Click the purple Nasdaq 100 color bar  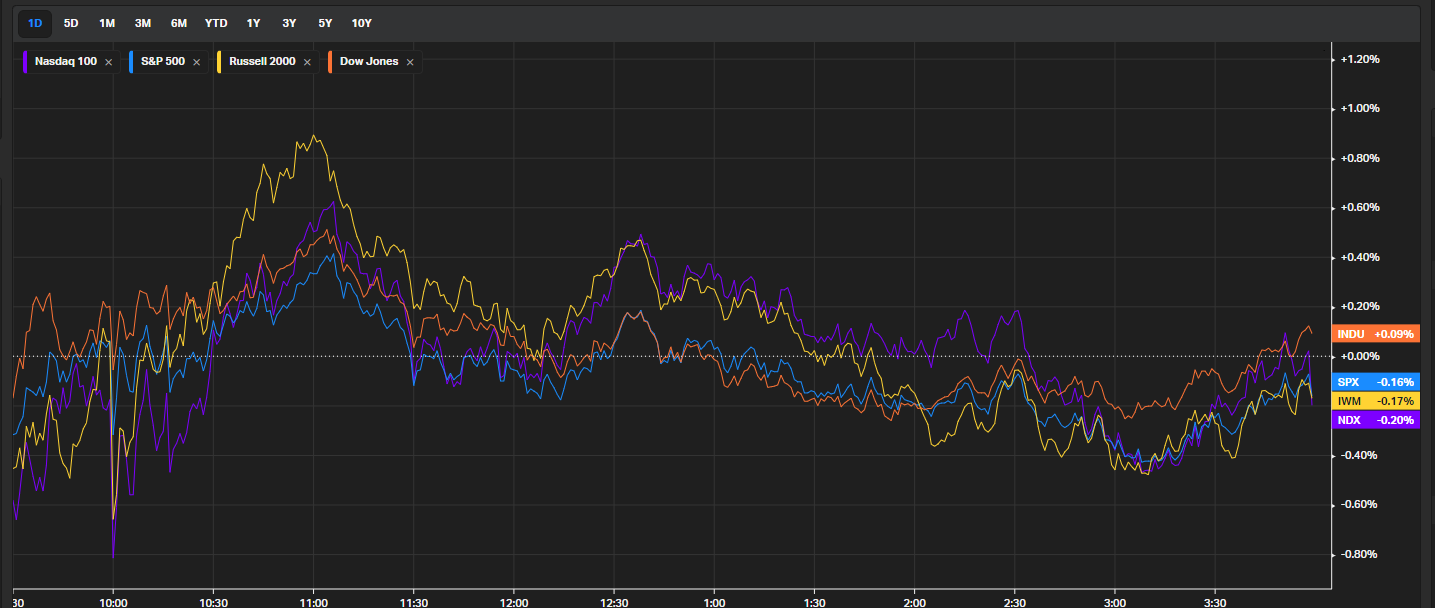coord(25,62)
